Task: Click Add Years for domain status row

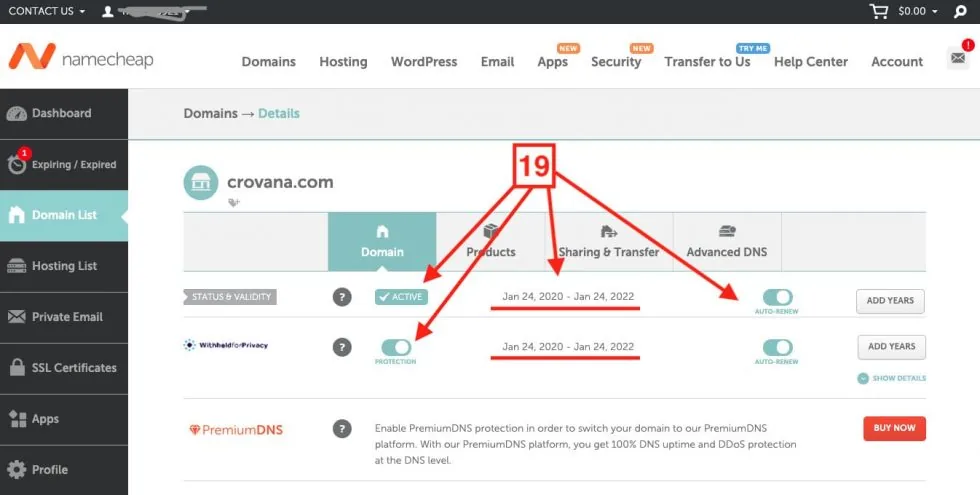Action: 890,301
